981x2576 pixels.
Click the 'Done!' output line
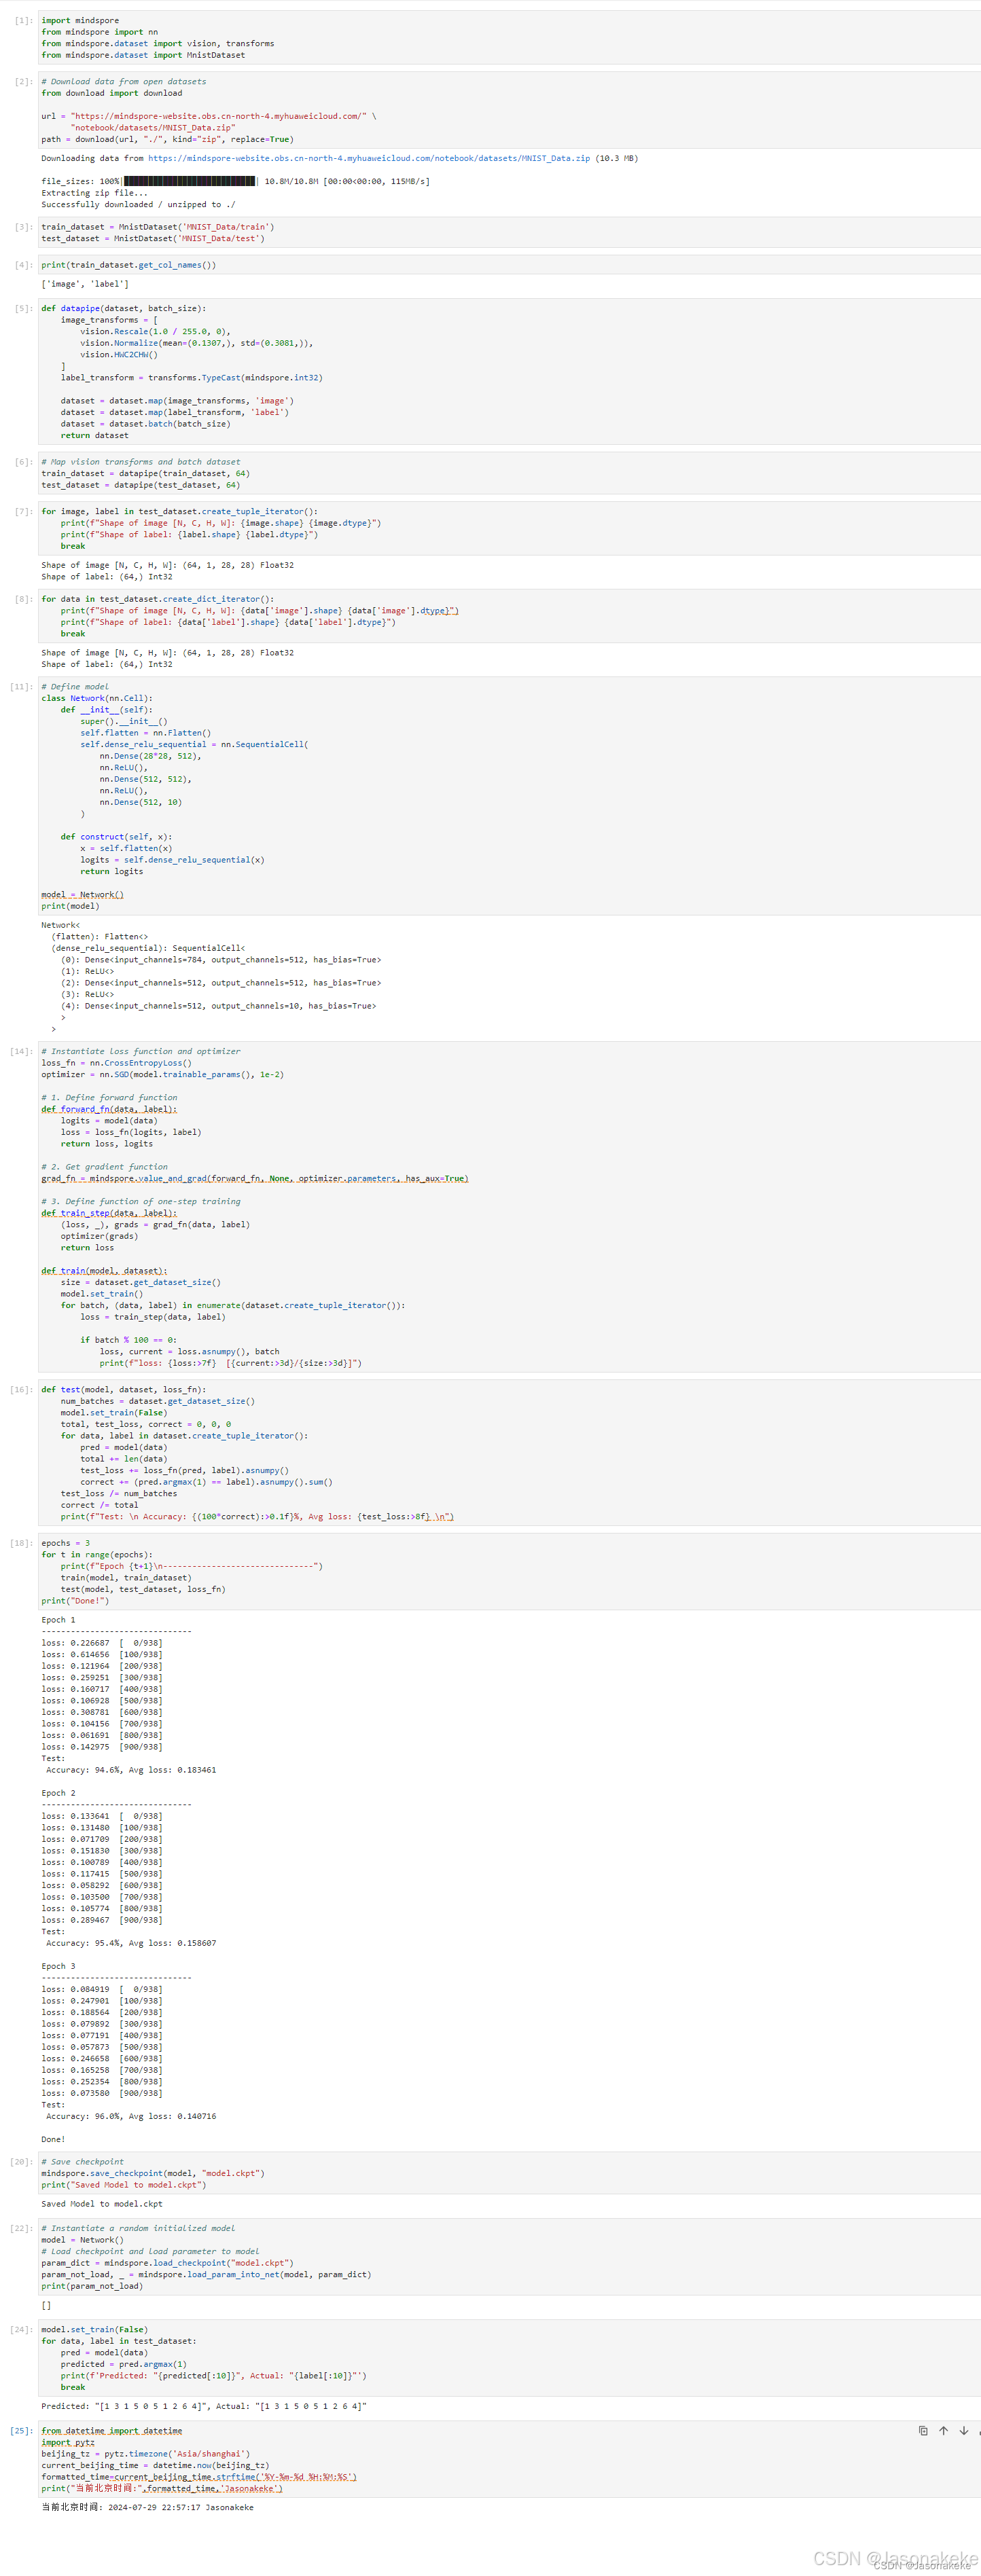(x=53, y=2139)
